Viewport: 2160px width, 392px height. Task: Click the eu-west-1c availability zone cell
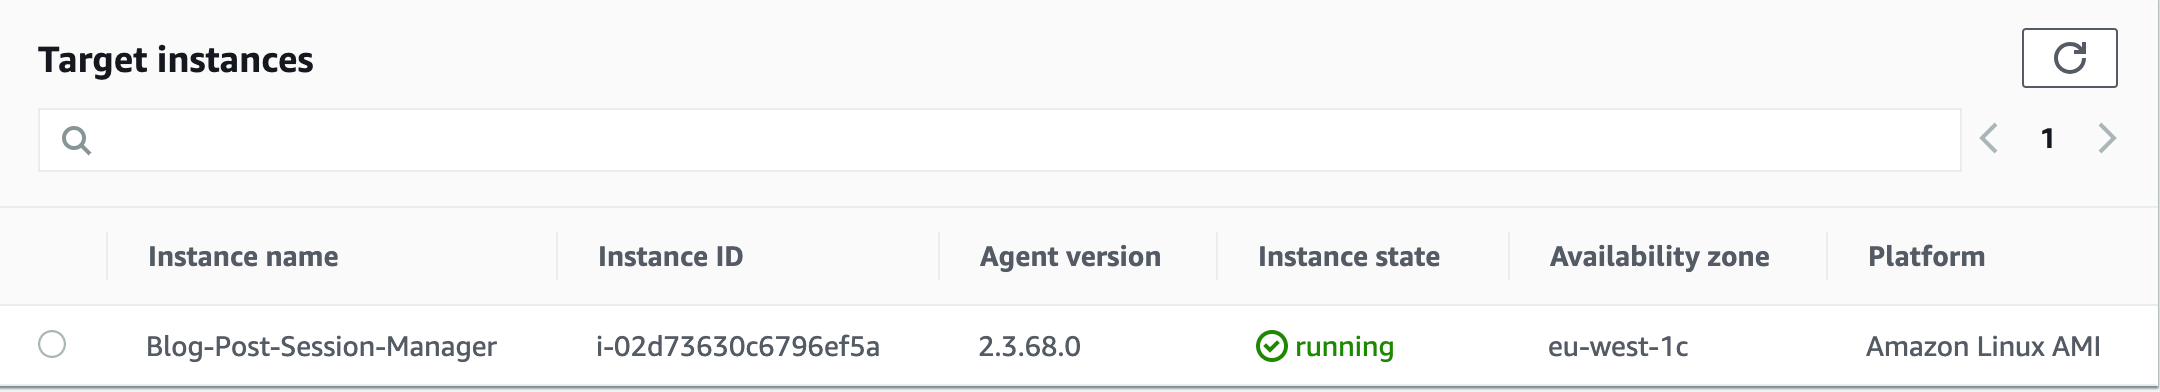[x=1618, y=347]
